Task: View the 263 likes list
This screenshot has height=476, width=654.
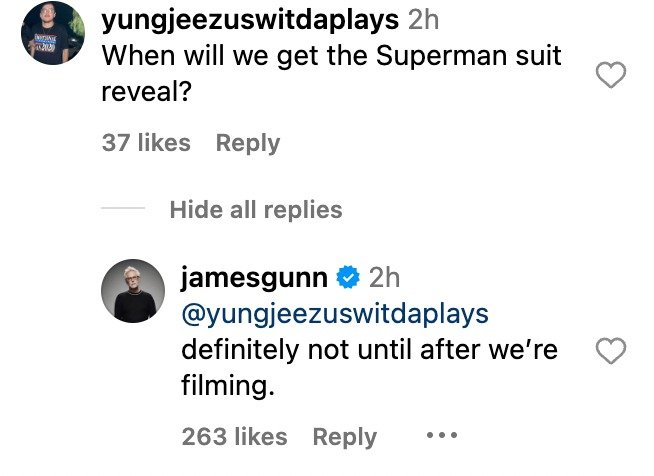Action: 234,437
